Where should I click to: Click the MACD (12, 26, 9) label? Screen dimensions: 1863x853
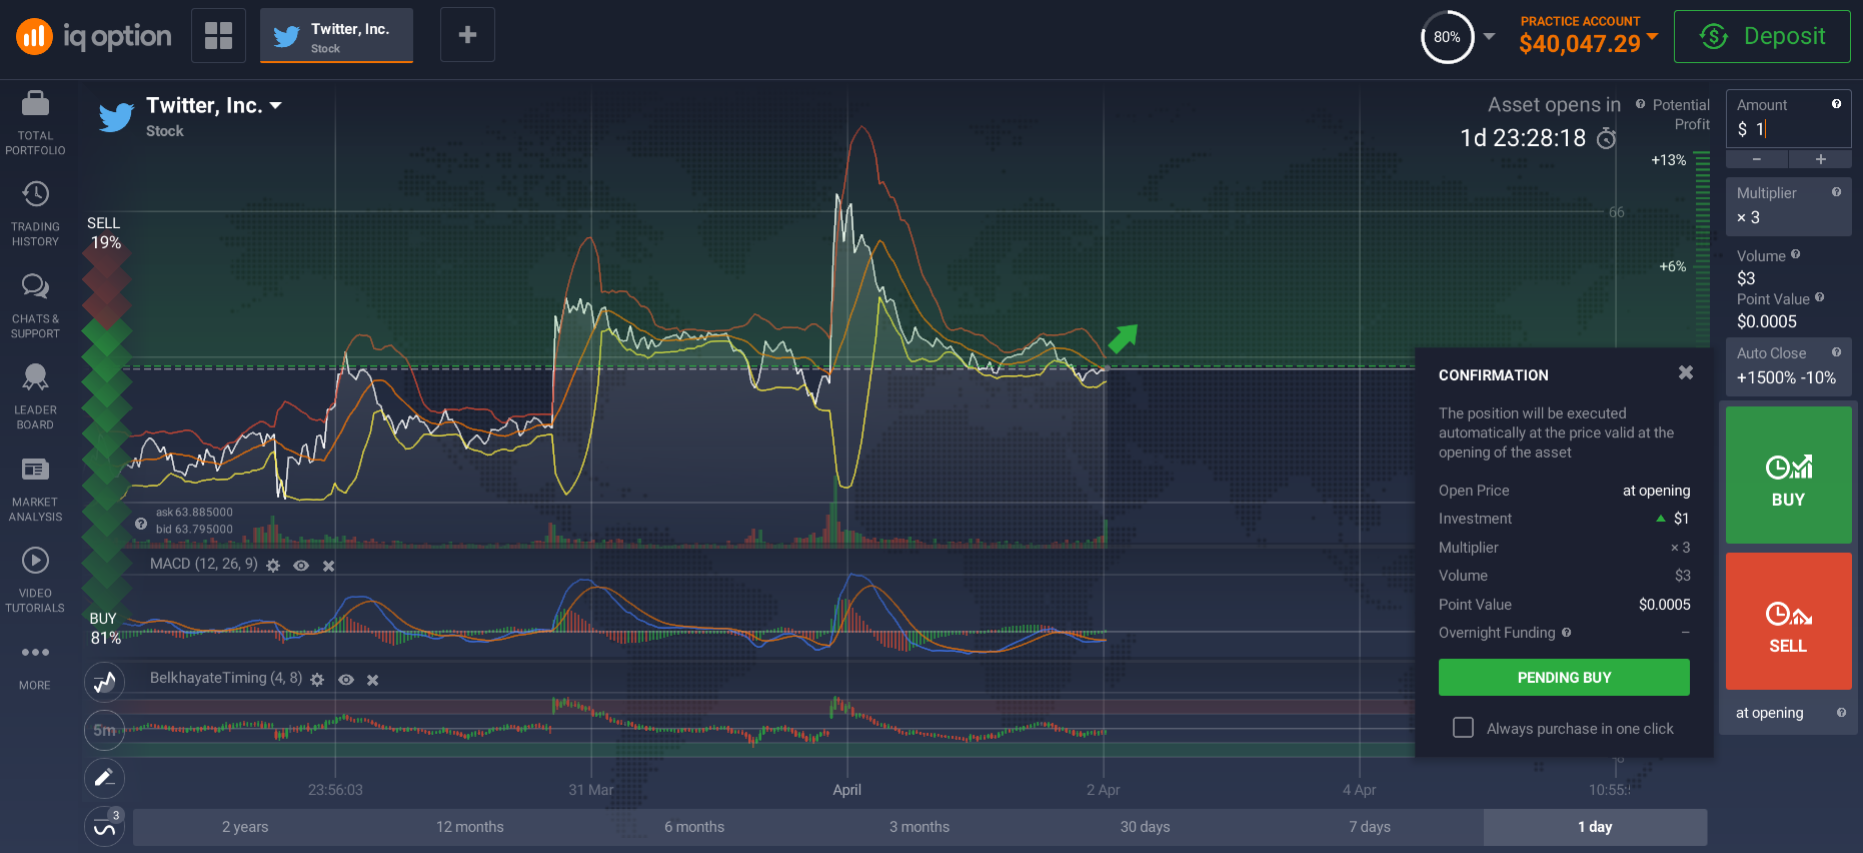[x=204, y=564]
